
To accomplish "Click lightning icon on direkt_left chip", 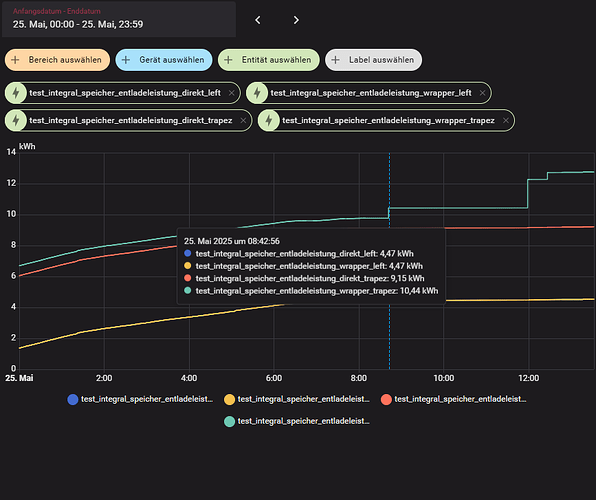I will coord(16,93).
